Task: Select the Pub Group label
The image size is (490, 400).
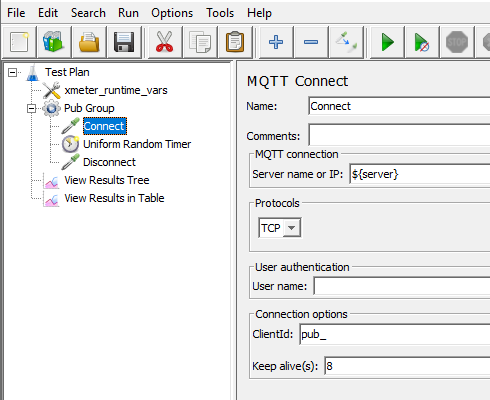Action: tap(89, 108)
